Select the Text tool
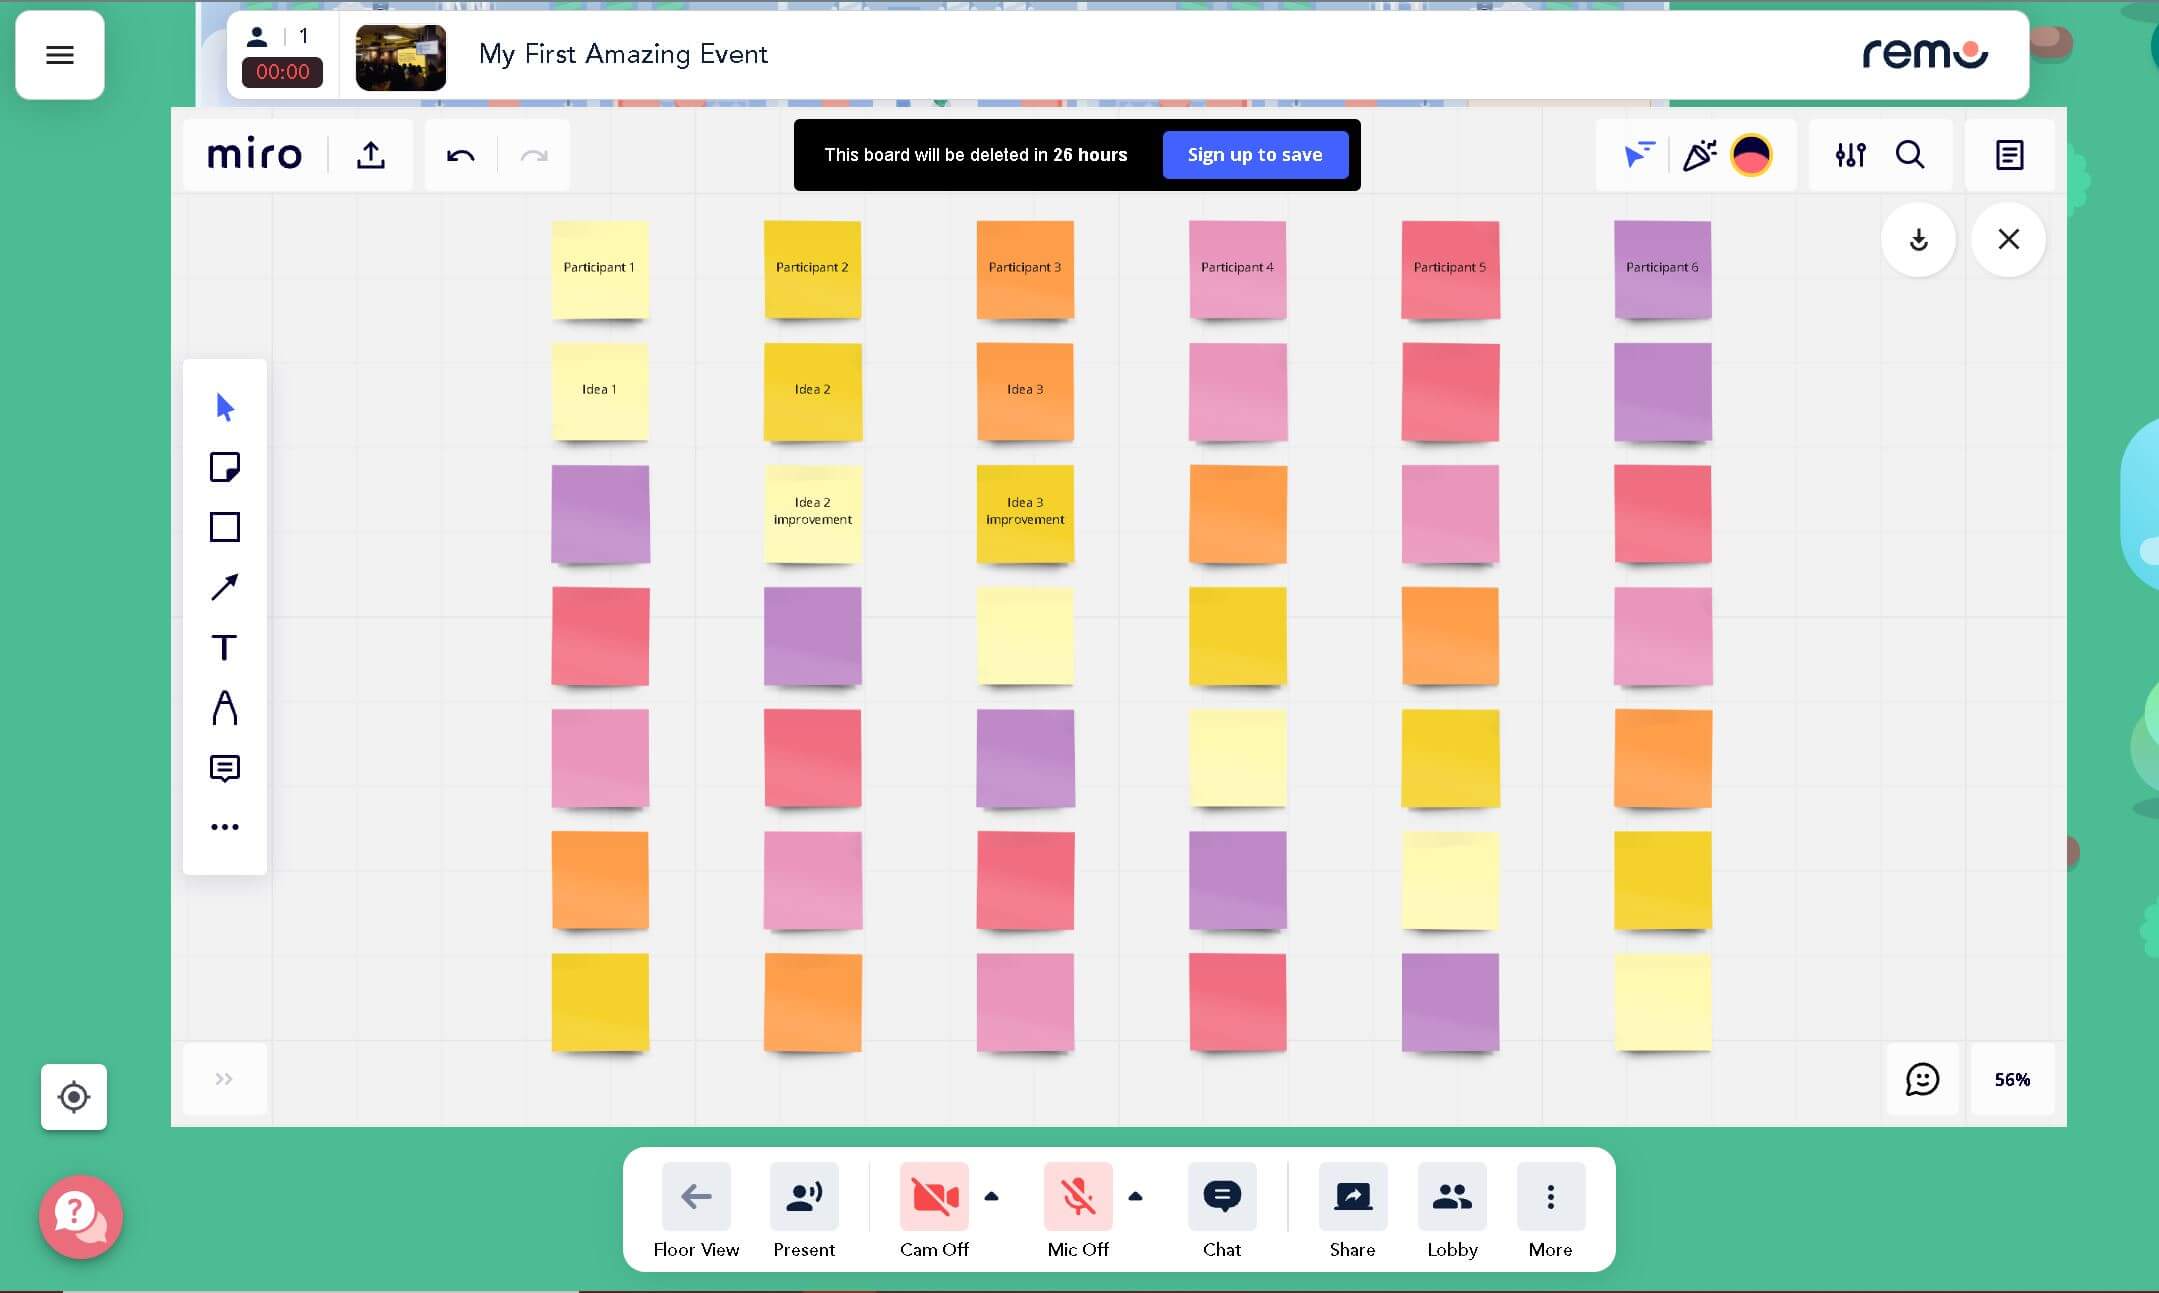Viewport: 2159px width, 1293px height. [225, 647]
